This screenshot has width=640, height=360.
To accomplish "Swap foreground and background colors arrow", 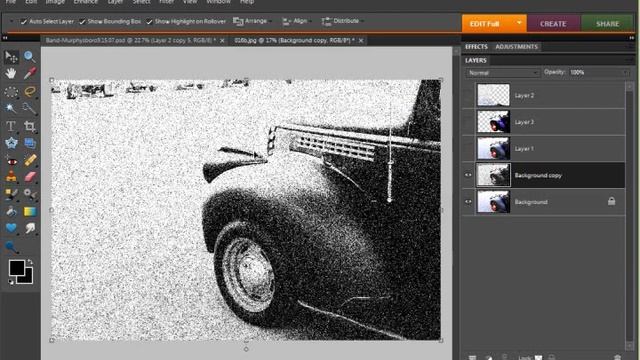I will [30, 262].
